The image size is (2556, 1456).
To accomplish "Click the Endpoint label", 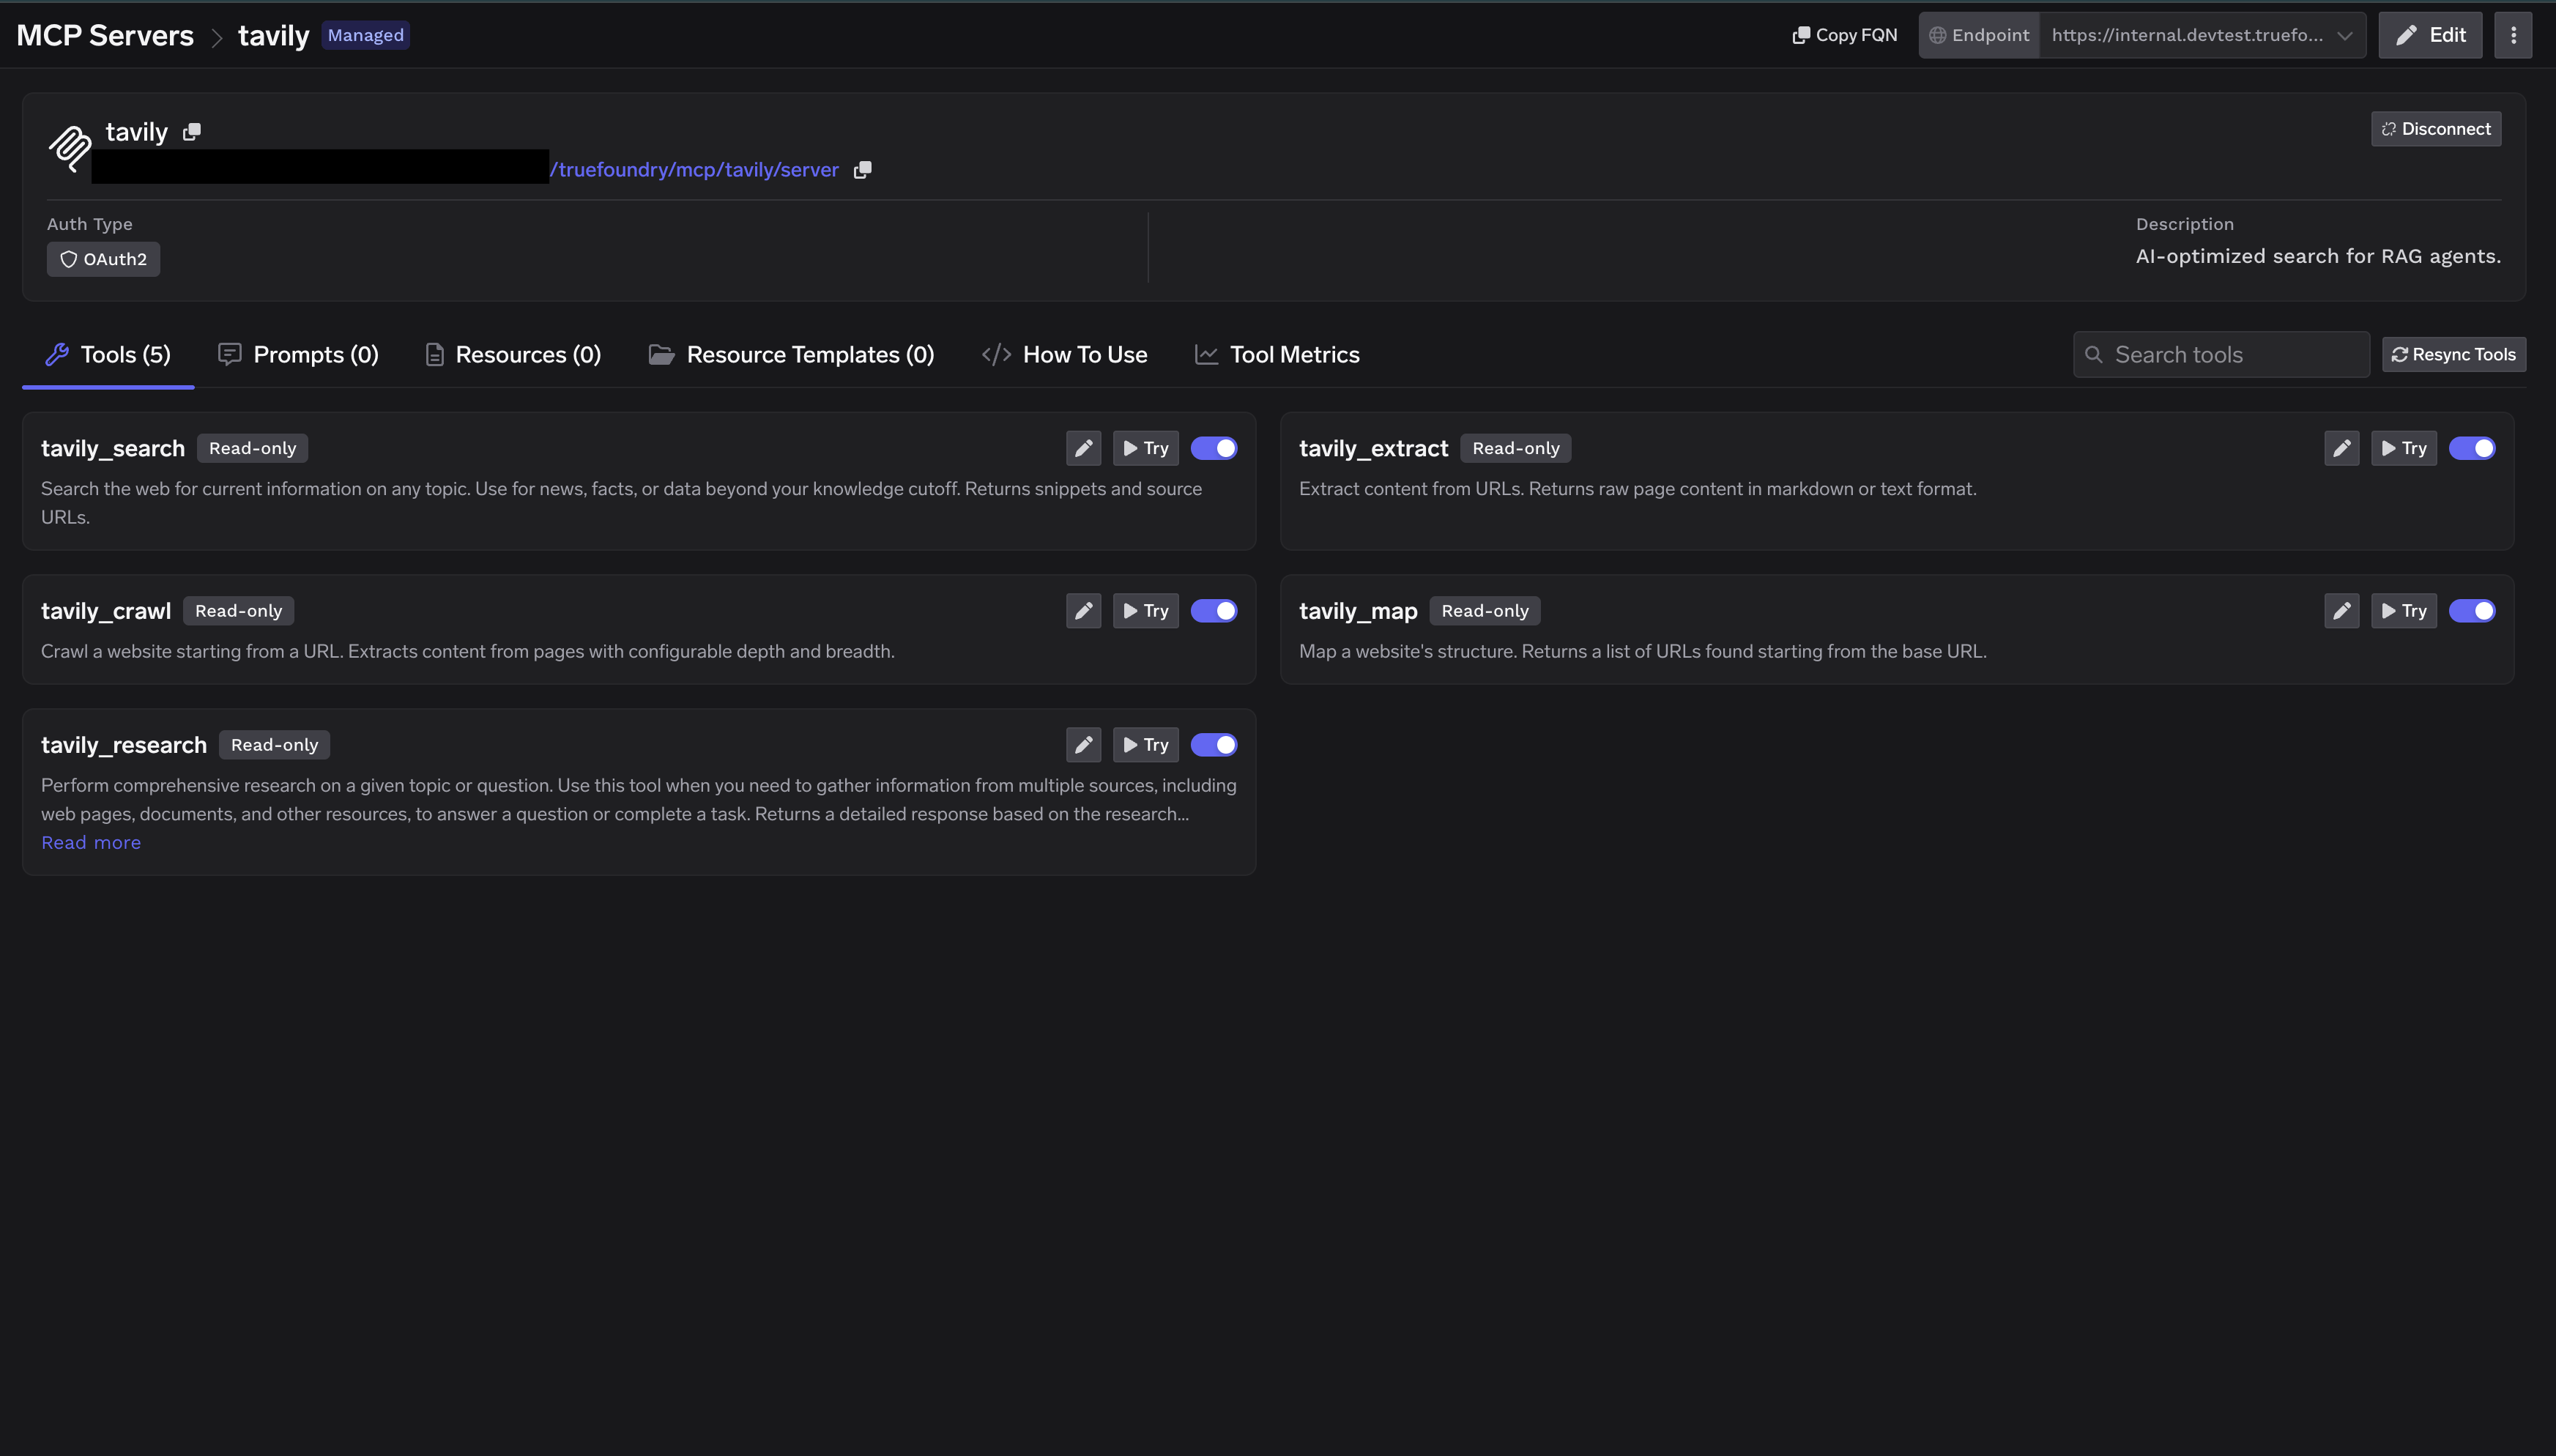I will point(1979,35).
